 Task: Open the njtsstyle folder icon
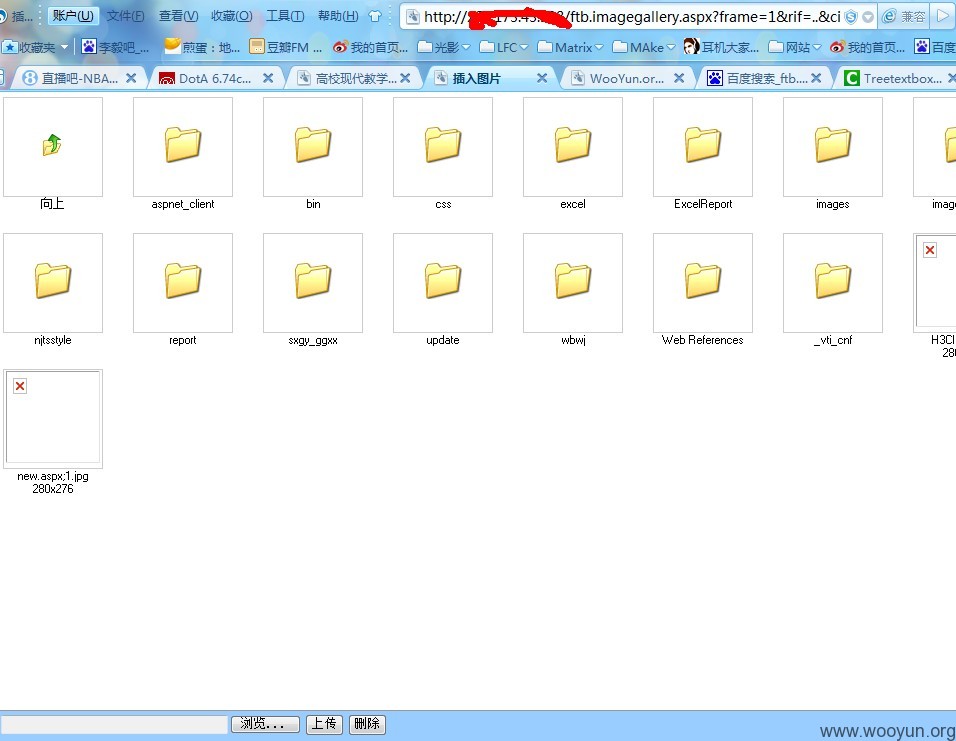53,282
